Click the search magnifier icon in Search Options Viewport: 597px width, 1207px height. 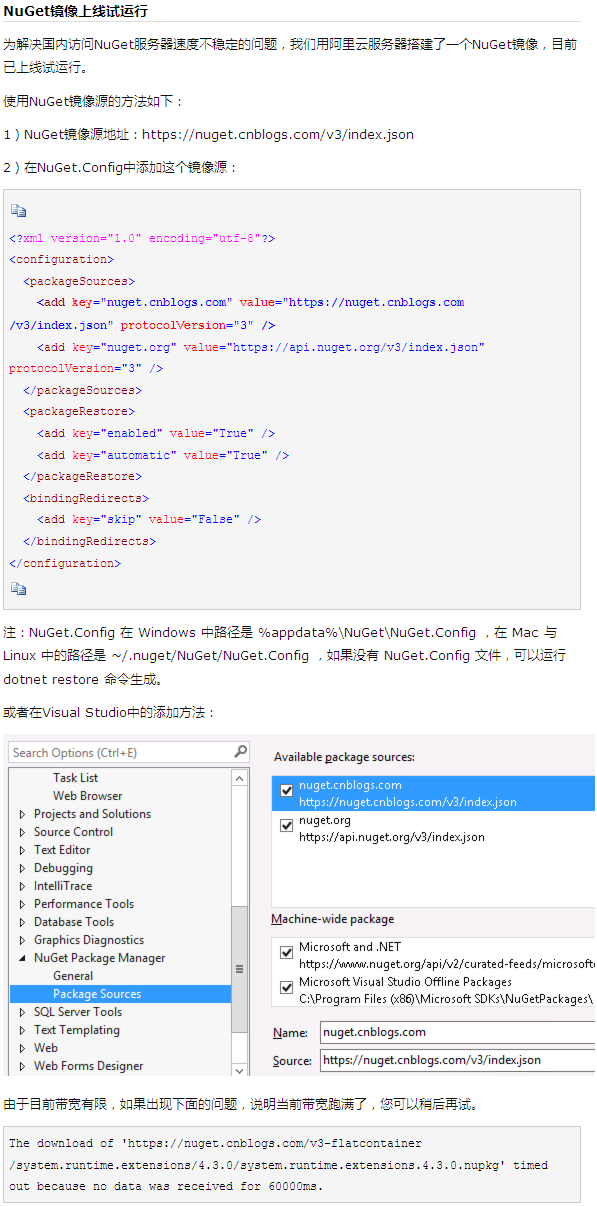click(x=240, y=751)
